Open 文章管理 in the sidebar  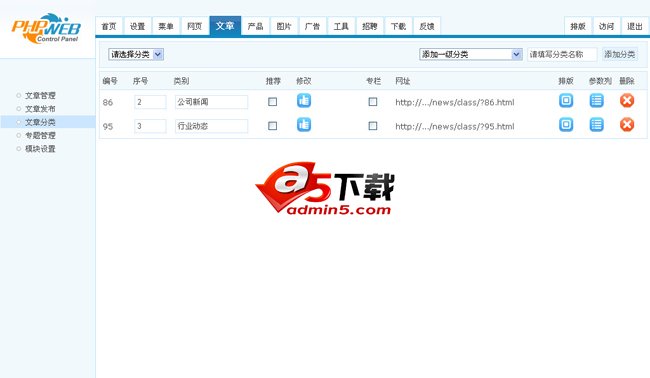(40, 96)
